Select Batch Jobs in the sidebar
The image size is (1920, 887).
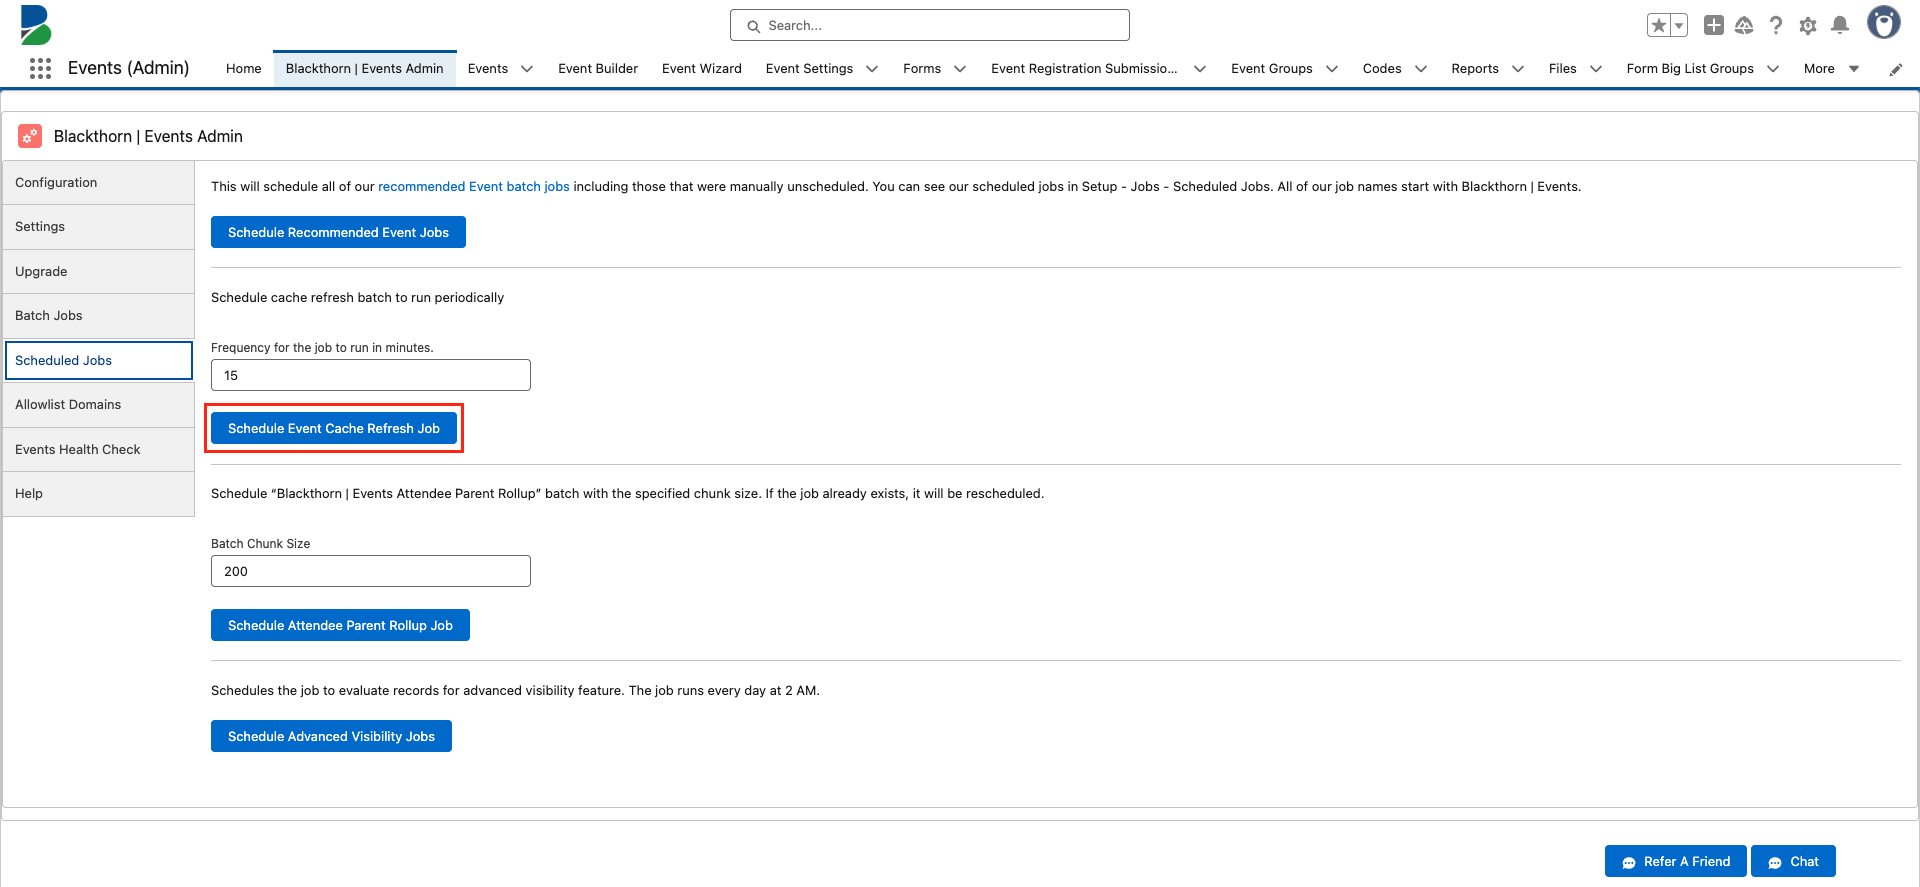(x=99, y=316)
